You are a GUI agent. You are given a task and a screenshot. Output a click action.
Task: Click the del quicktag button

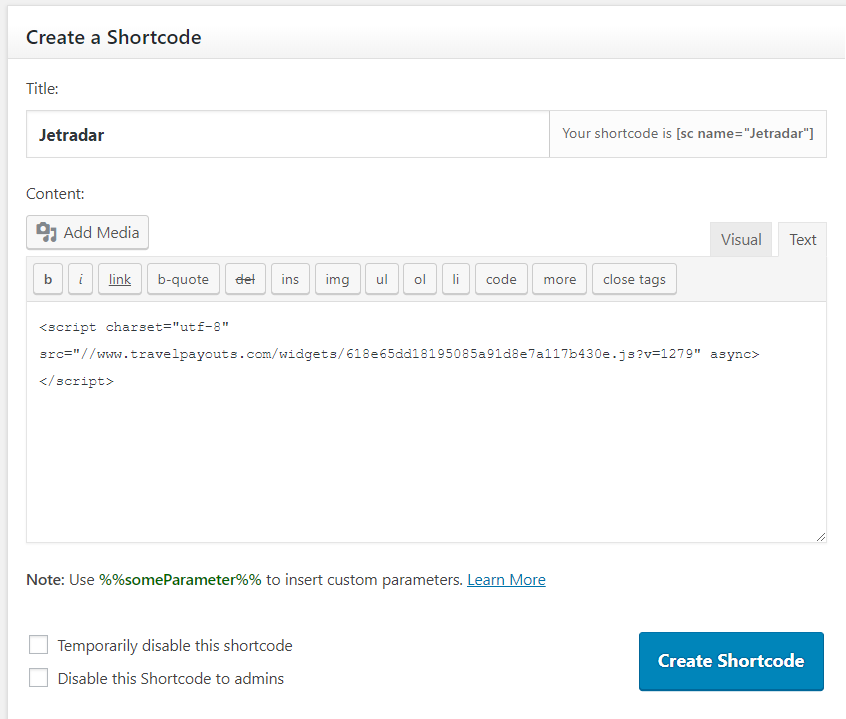point(245,279)
